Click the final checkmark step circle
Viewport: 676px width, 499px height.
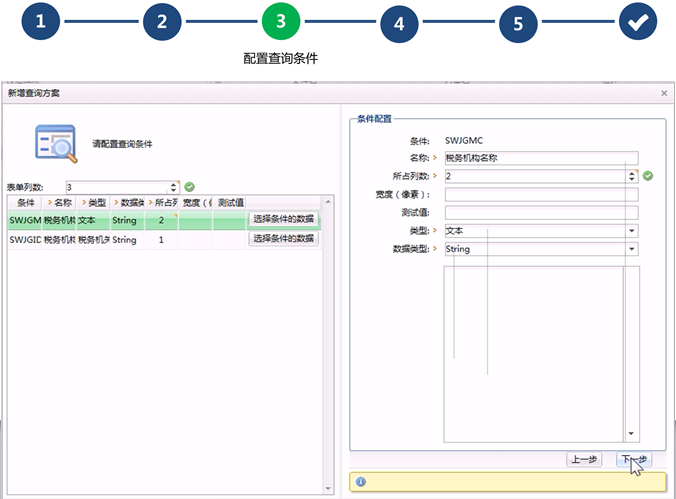(637, 22)
